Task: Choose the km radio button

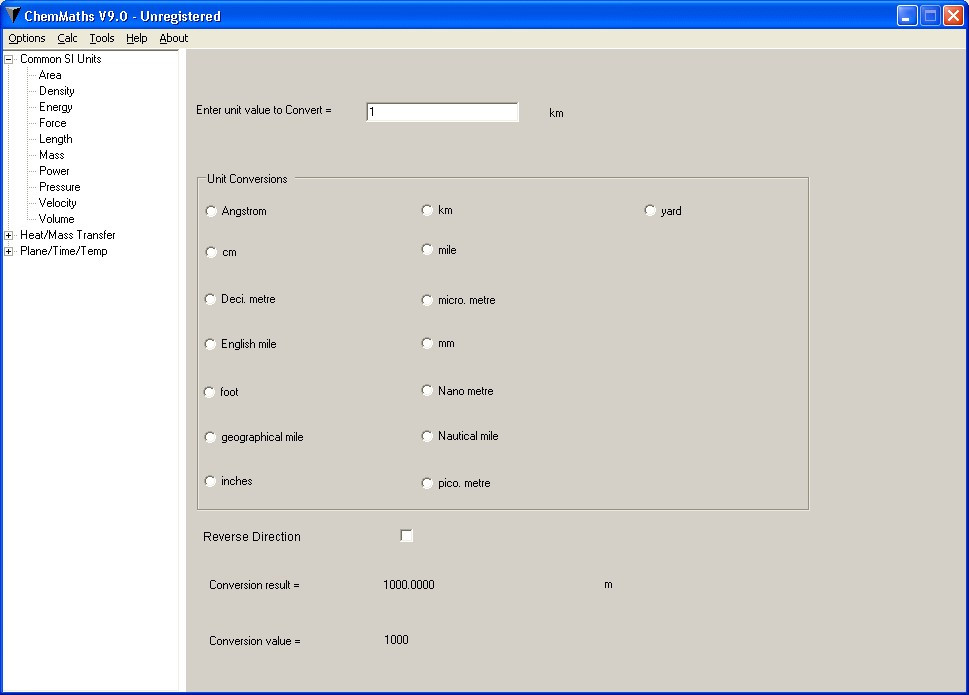Action: tap(427, 210)
